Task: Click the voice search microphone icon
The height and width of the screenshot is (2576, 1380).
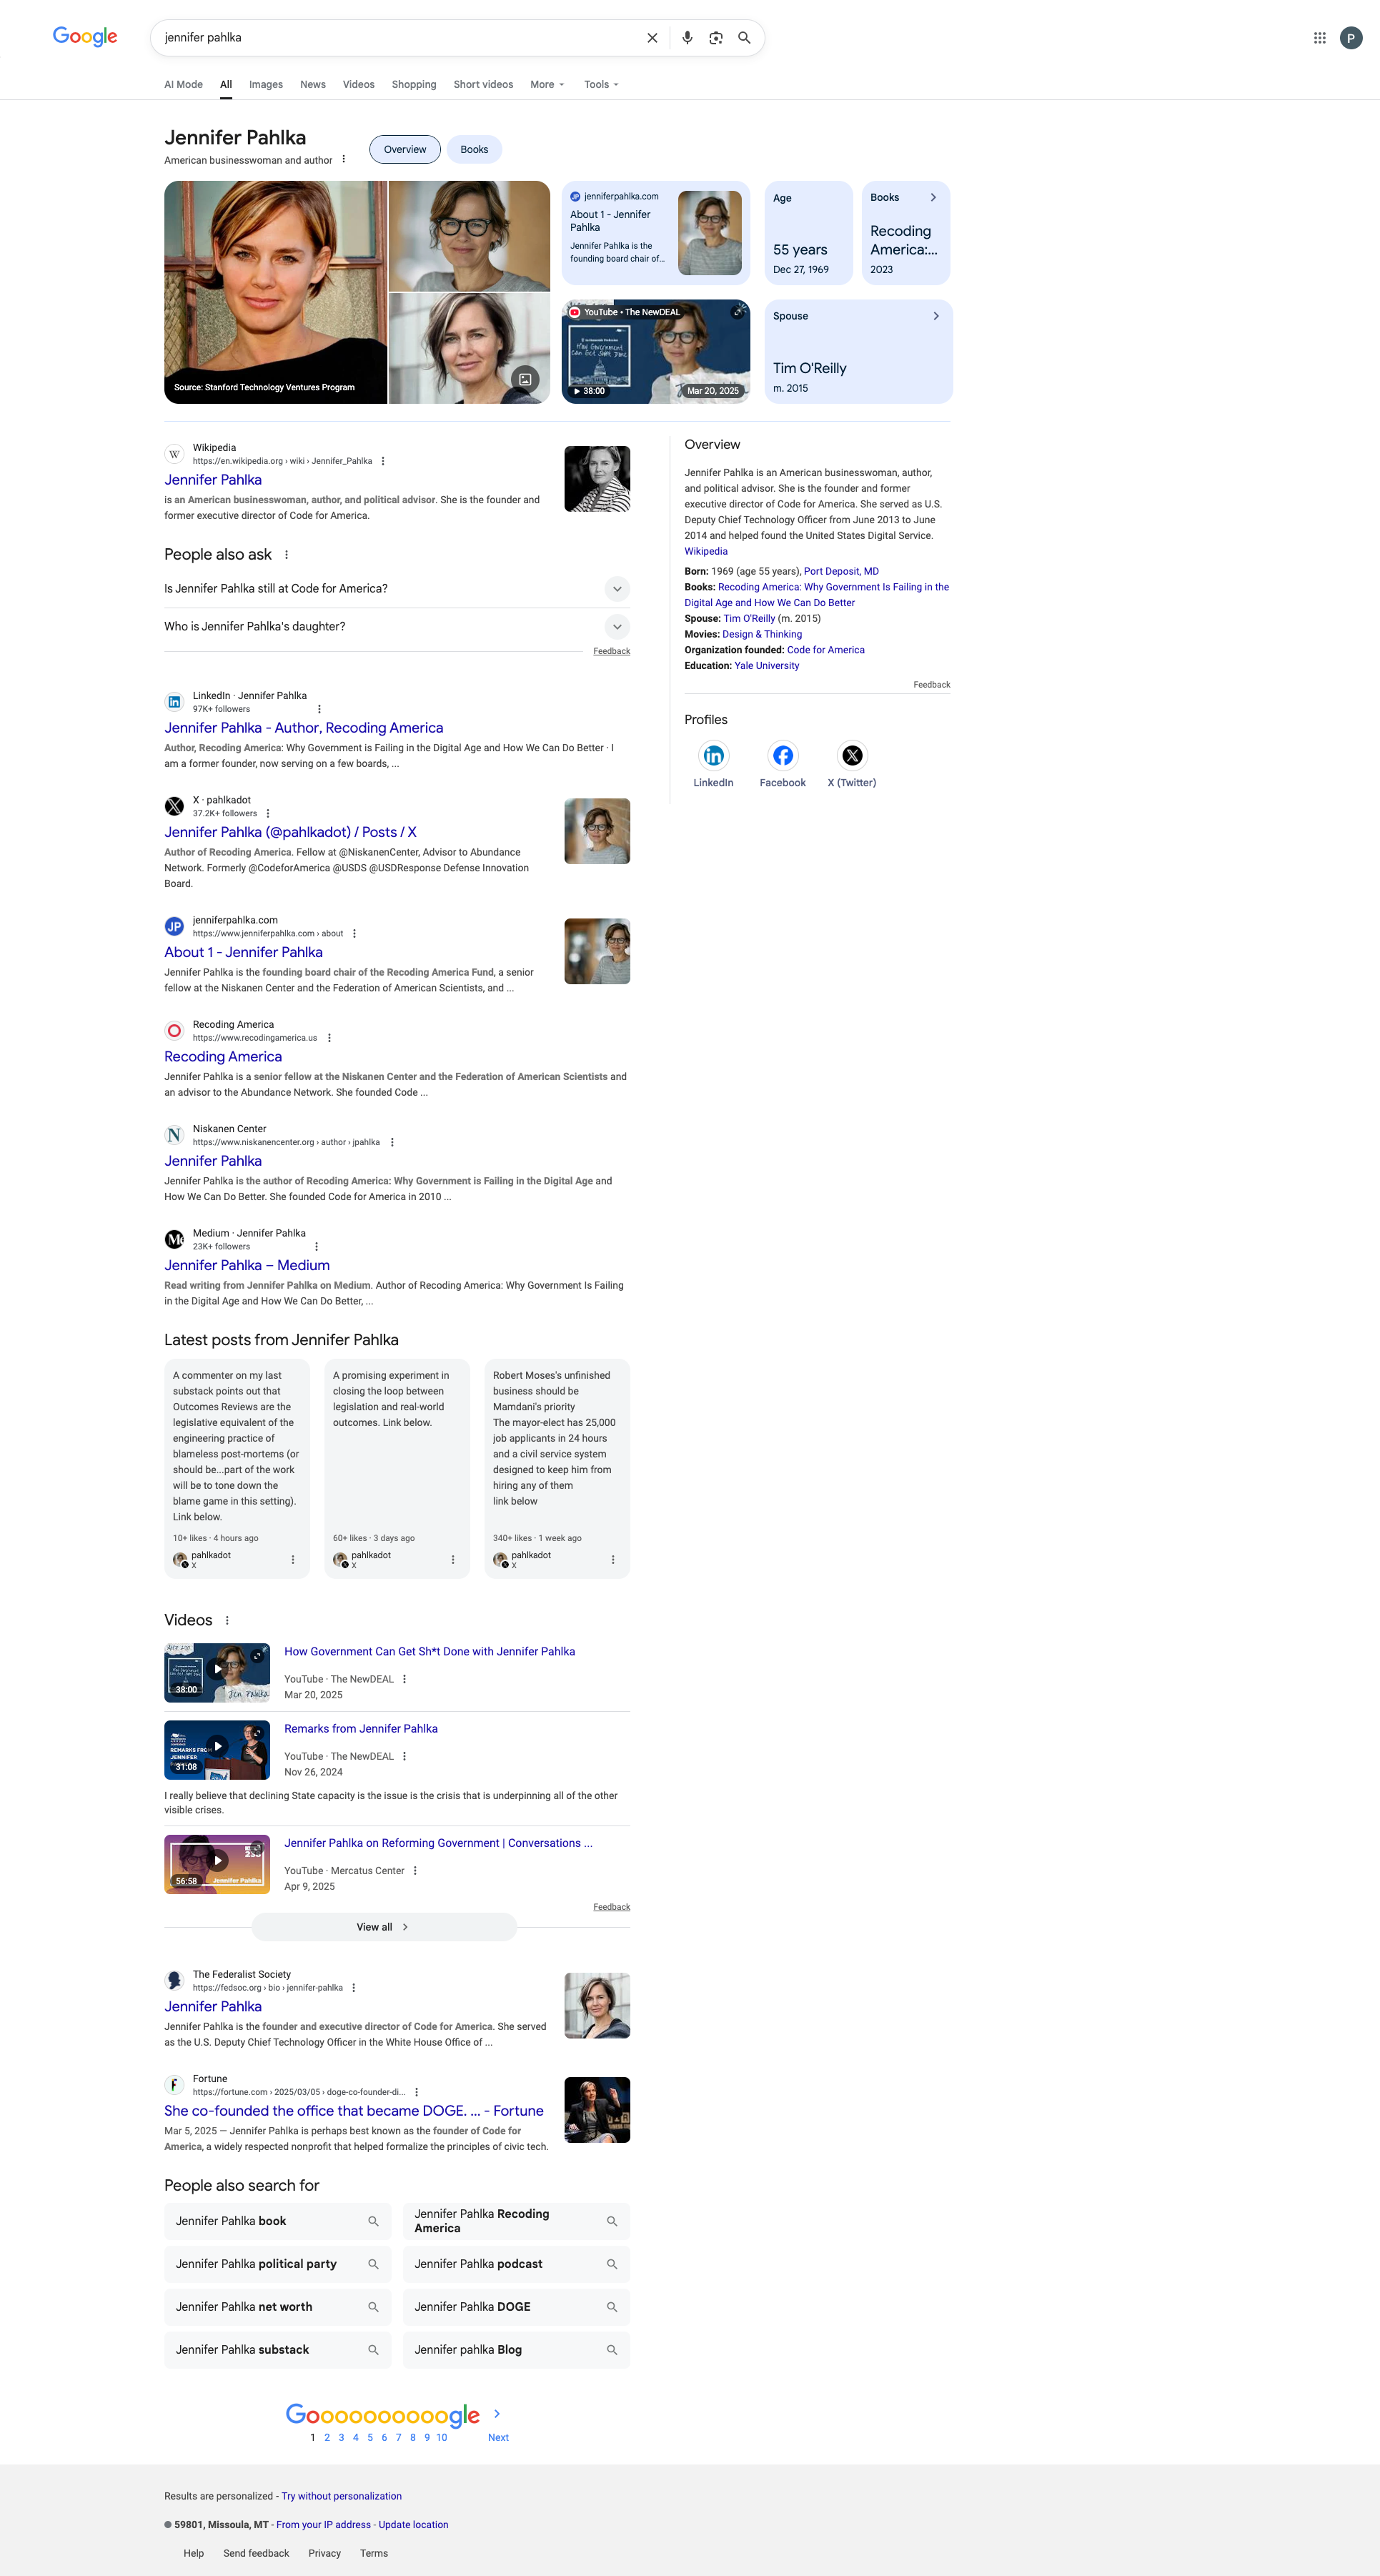Action: coord(687,38)
